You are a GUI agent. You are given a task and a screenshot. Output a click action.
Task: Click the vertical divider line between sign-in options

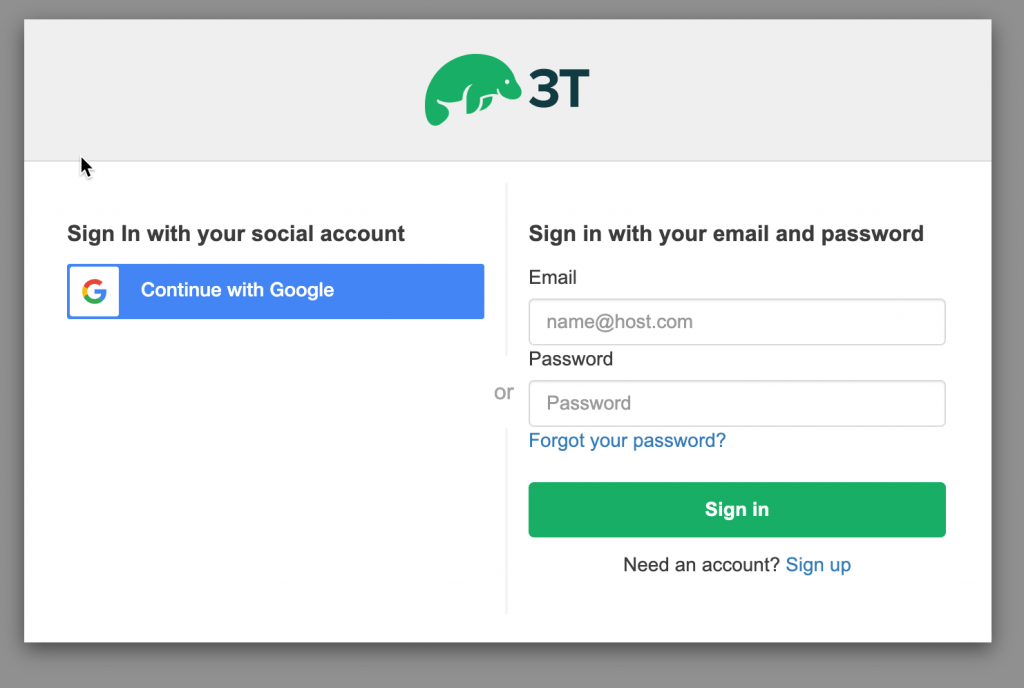point(506,522)
